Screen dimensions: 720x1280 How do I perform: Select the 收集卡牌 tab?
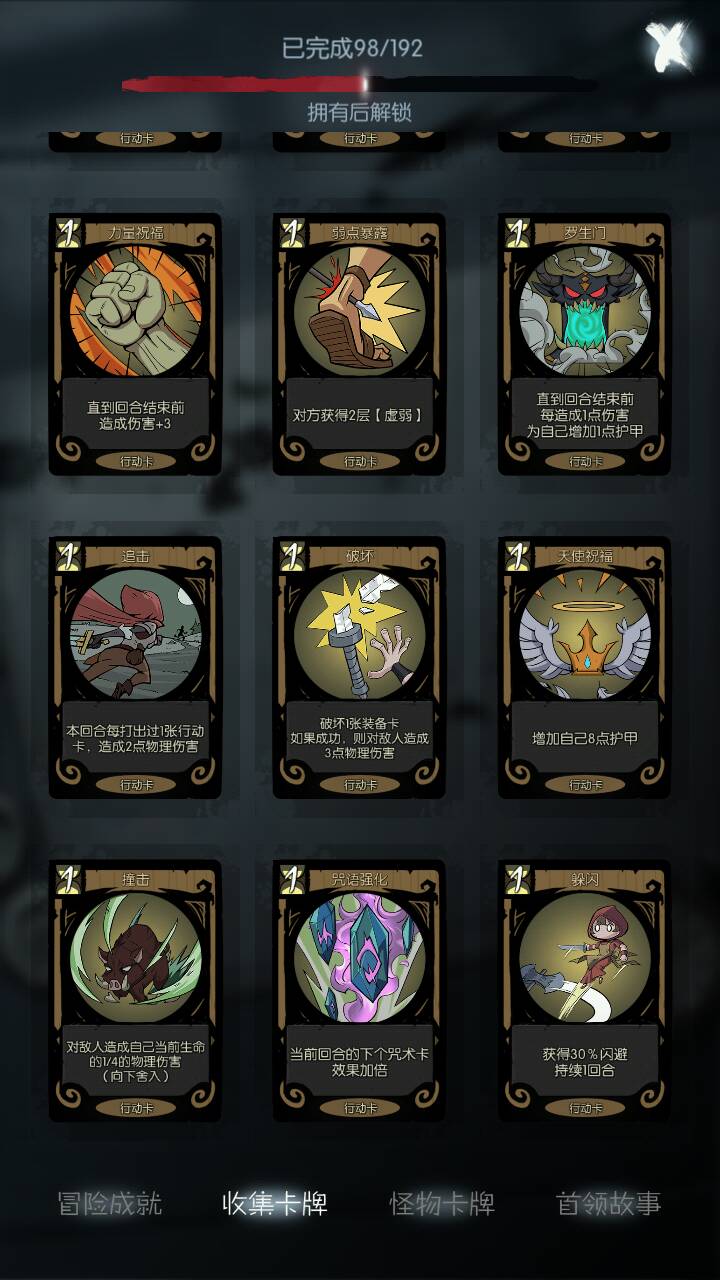pos(275,1203)
